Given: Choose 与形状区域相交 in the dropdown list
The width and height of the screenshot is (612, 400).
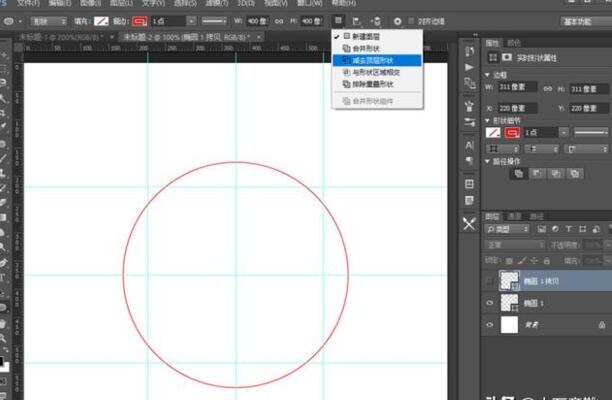Looking at the screenshot, I should click(x=377, y=72).
